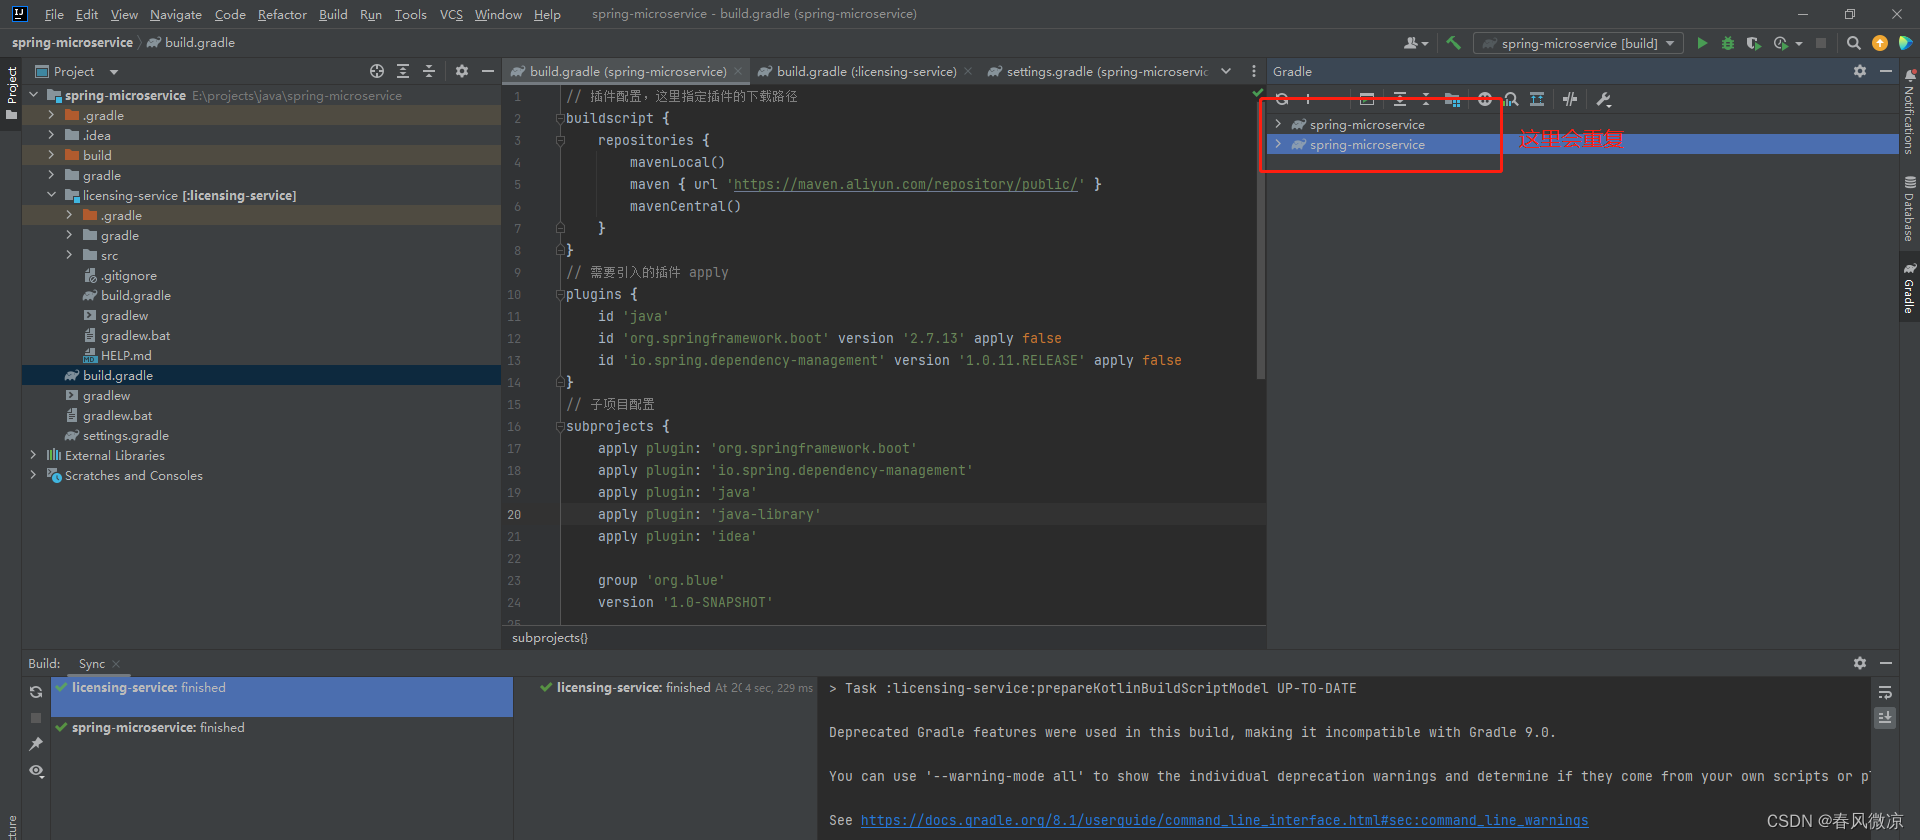Expand the src folder under licensing-service
The height and width of the screenshot is (840, 1920).
click(69, 255)
